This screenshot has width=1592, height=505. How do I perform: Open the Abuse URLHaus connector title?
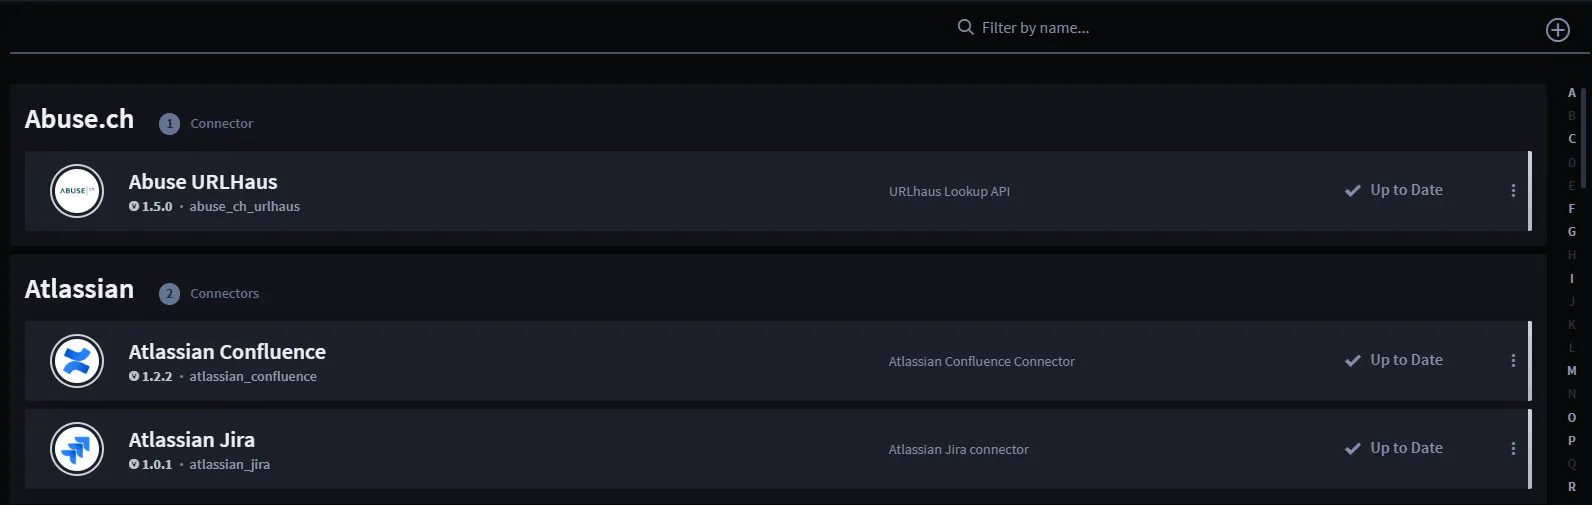(x=203, y=182)
